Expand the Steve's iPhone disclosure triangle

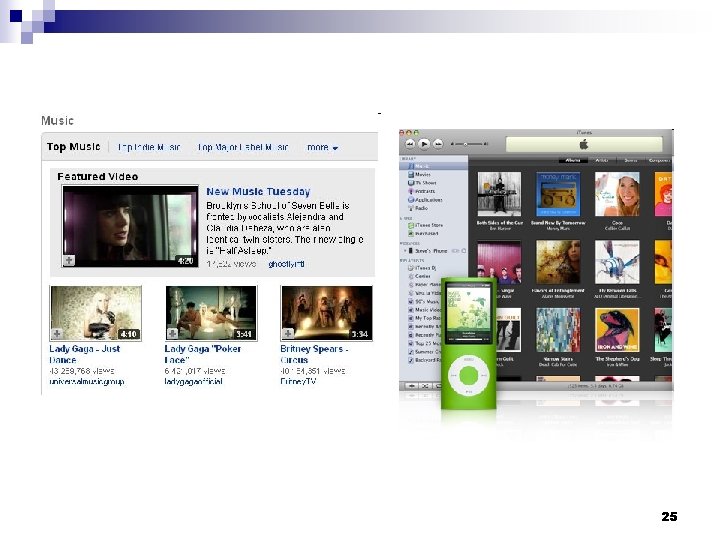click(x=405, y=251)
